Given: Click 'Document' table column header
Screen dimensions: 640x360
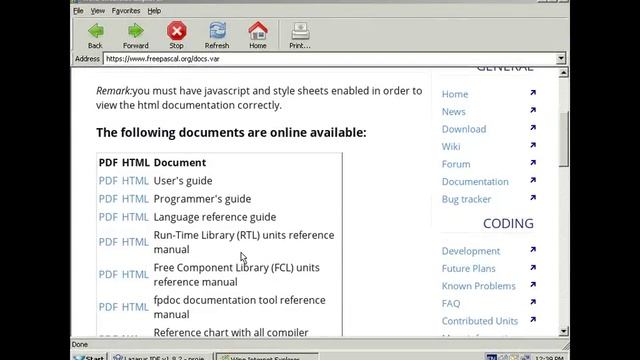Looking at the screenshot, I should 180,163.
